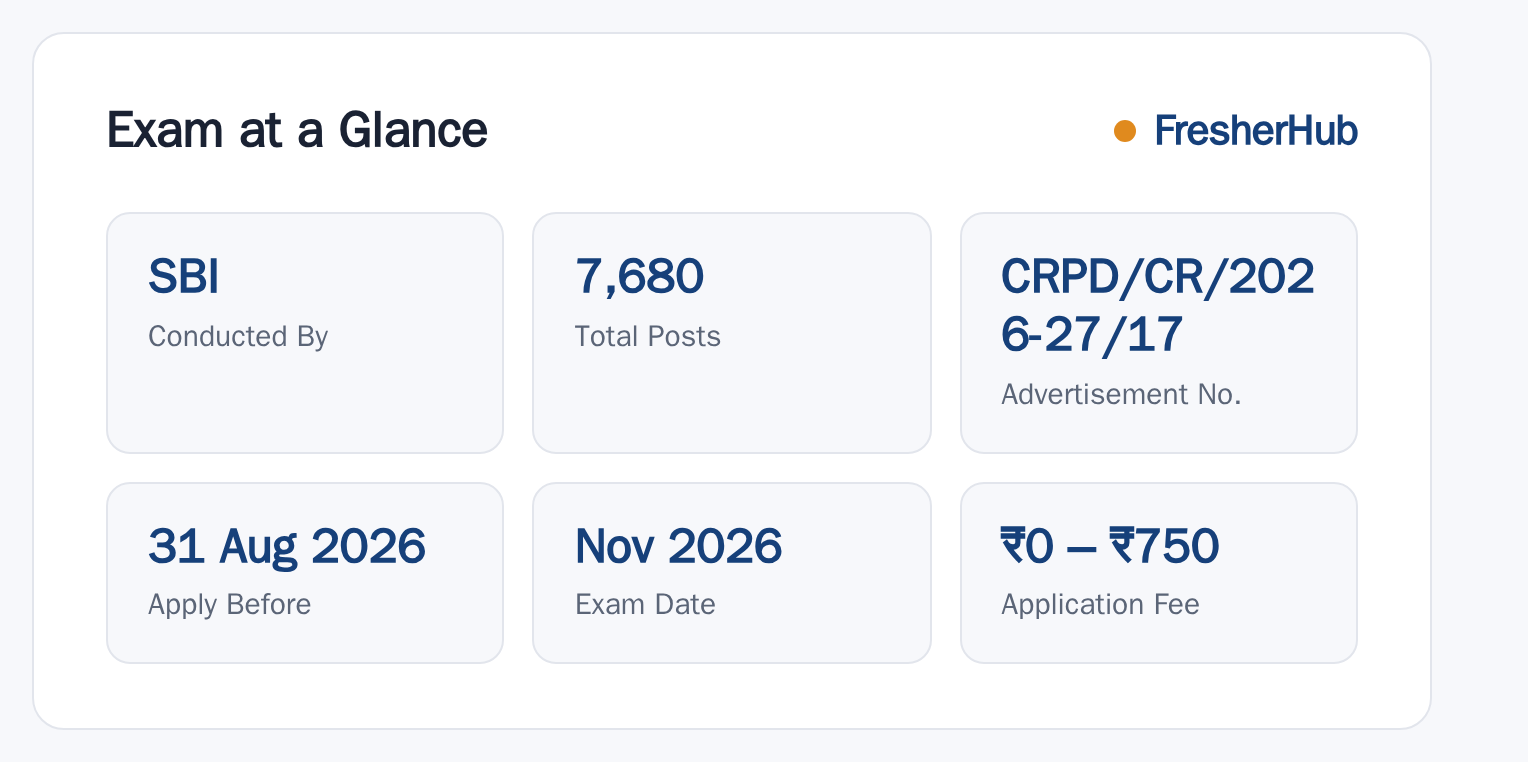Click the 'Total Posts' label
Image resolution: width=1528 pixels, height=762 pixels.
[x=648, y=336]
